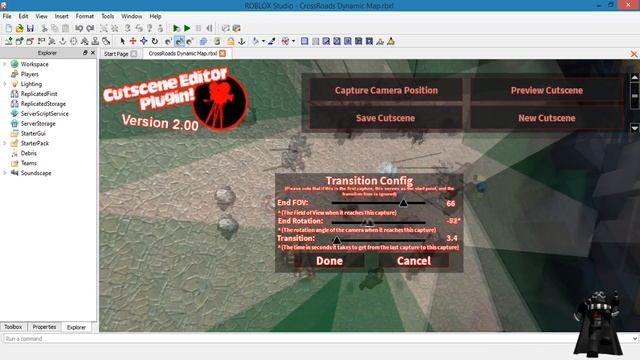Click the Redo arrow icon
Screen dimensions: 640x360
(x=90, y=28)
